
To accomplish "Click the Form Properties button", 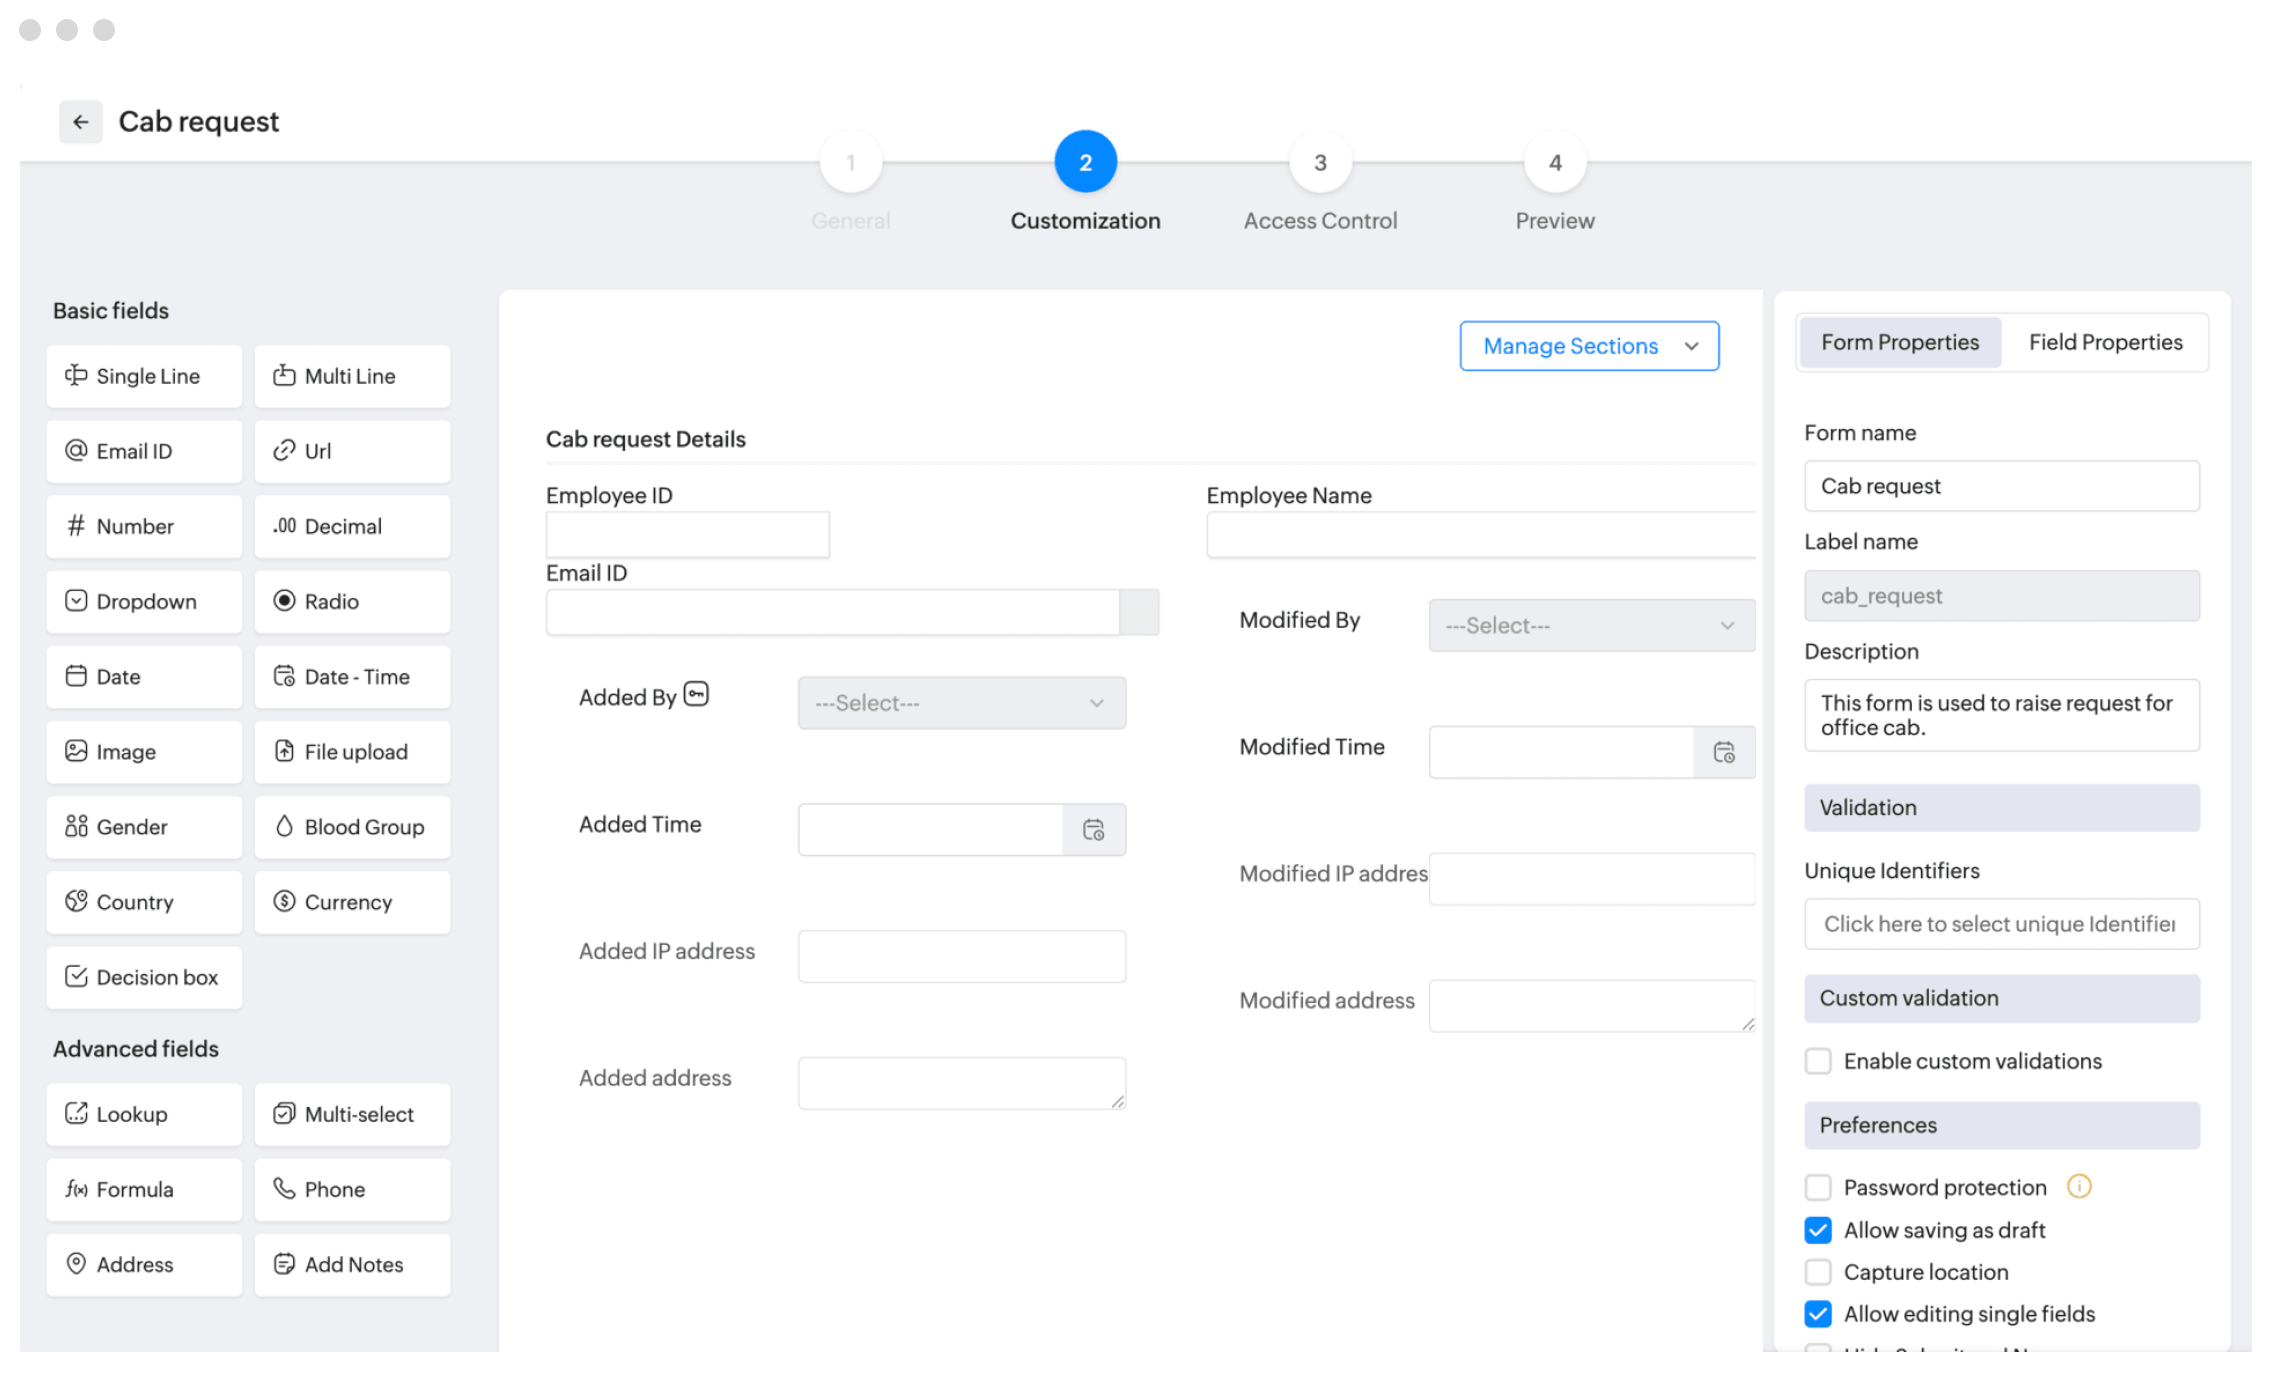I will pos(1900,342).
